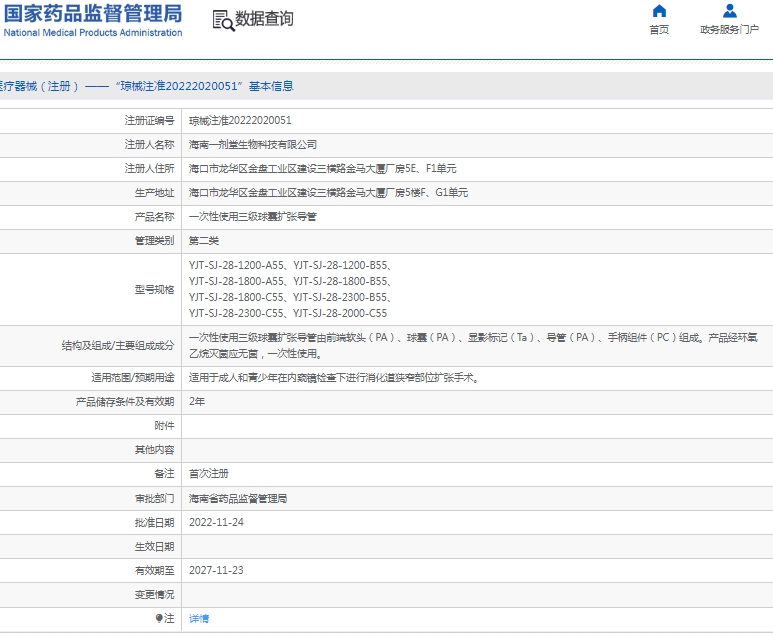Screen dimensions: 773x636
Task: Click the 数据查询 heading text
Action: click(264, 19)
